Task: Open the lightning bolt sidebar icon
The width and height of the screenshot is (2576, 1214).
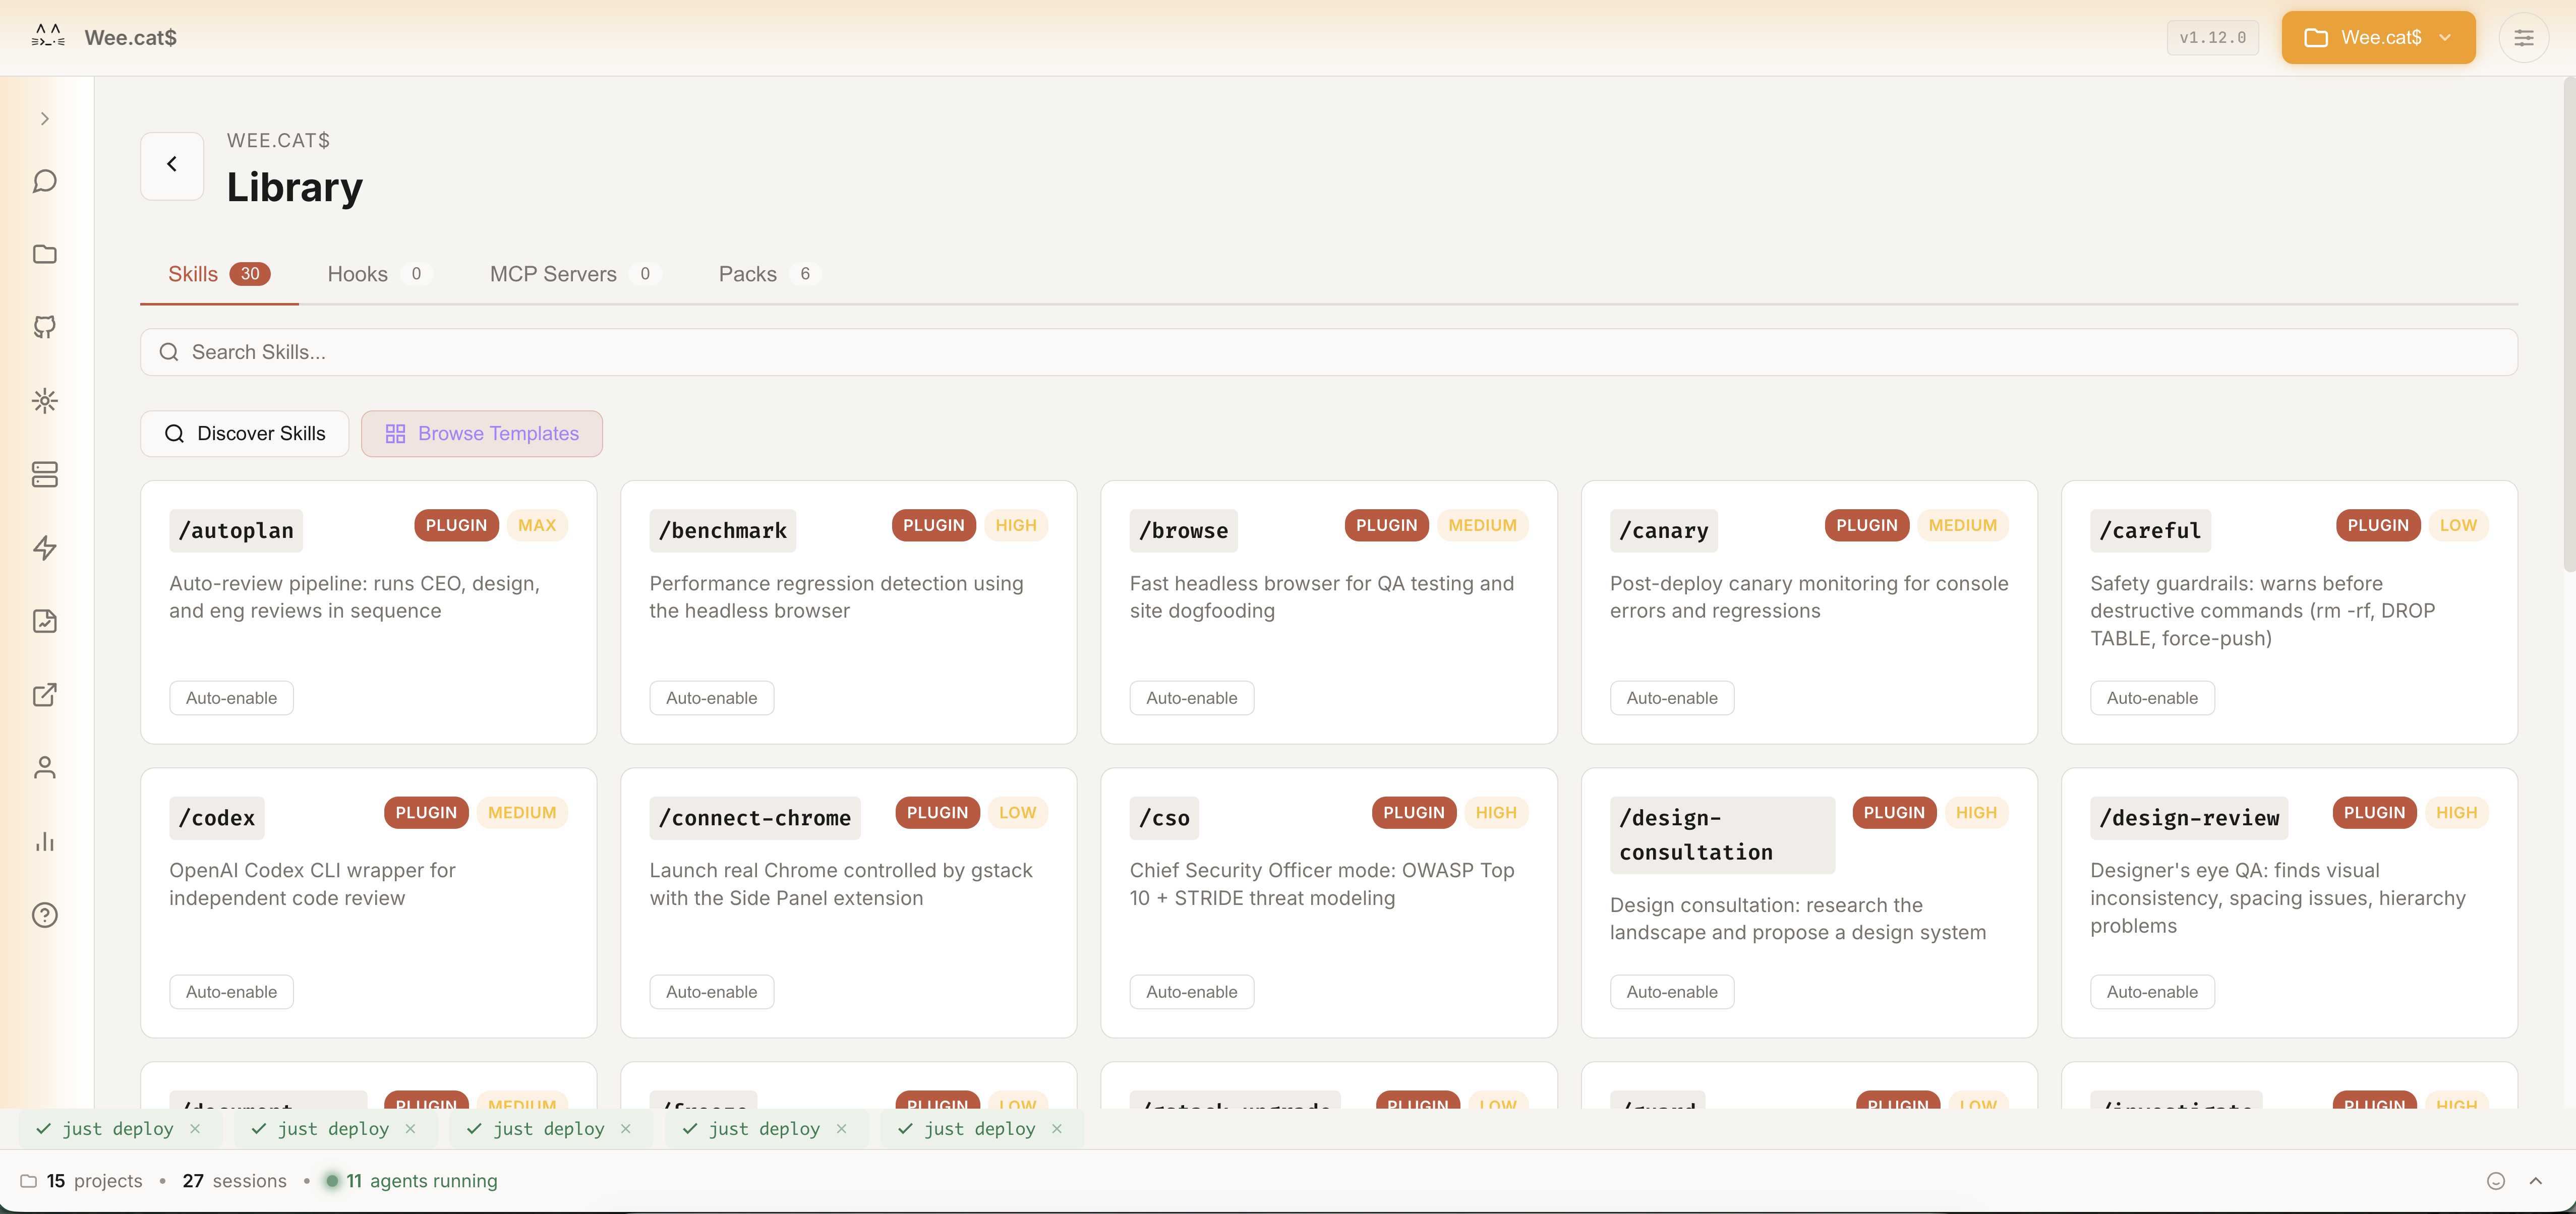Action: tap(44, 547)
